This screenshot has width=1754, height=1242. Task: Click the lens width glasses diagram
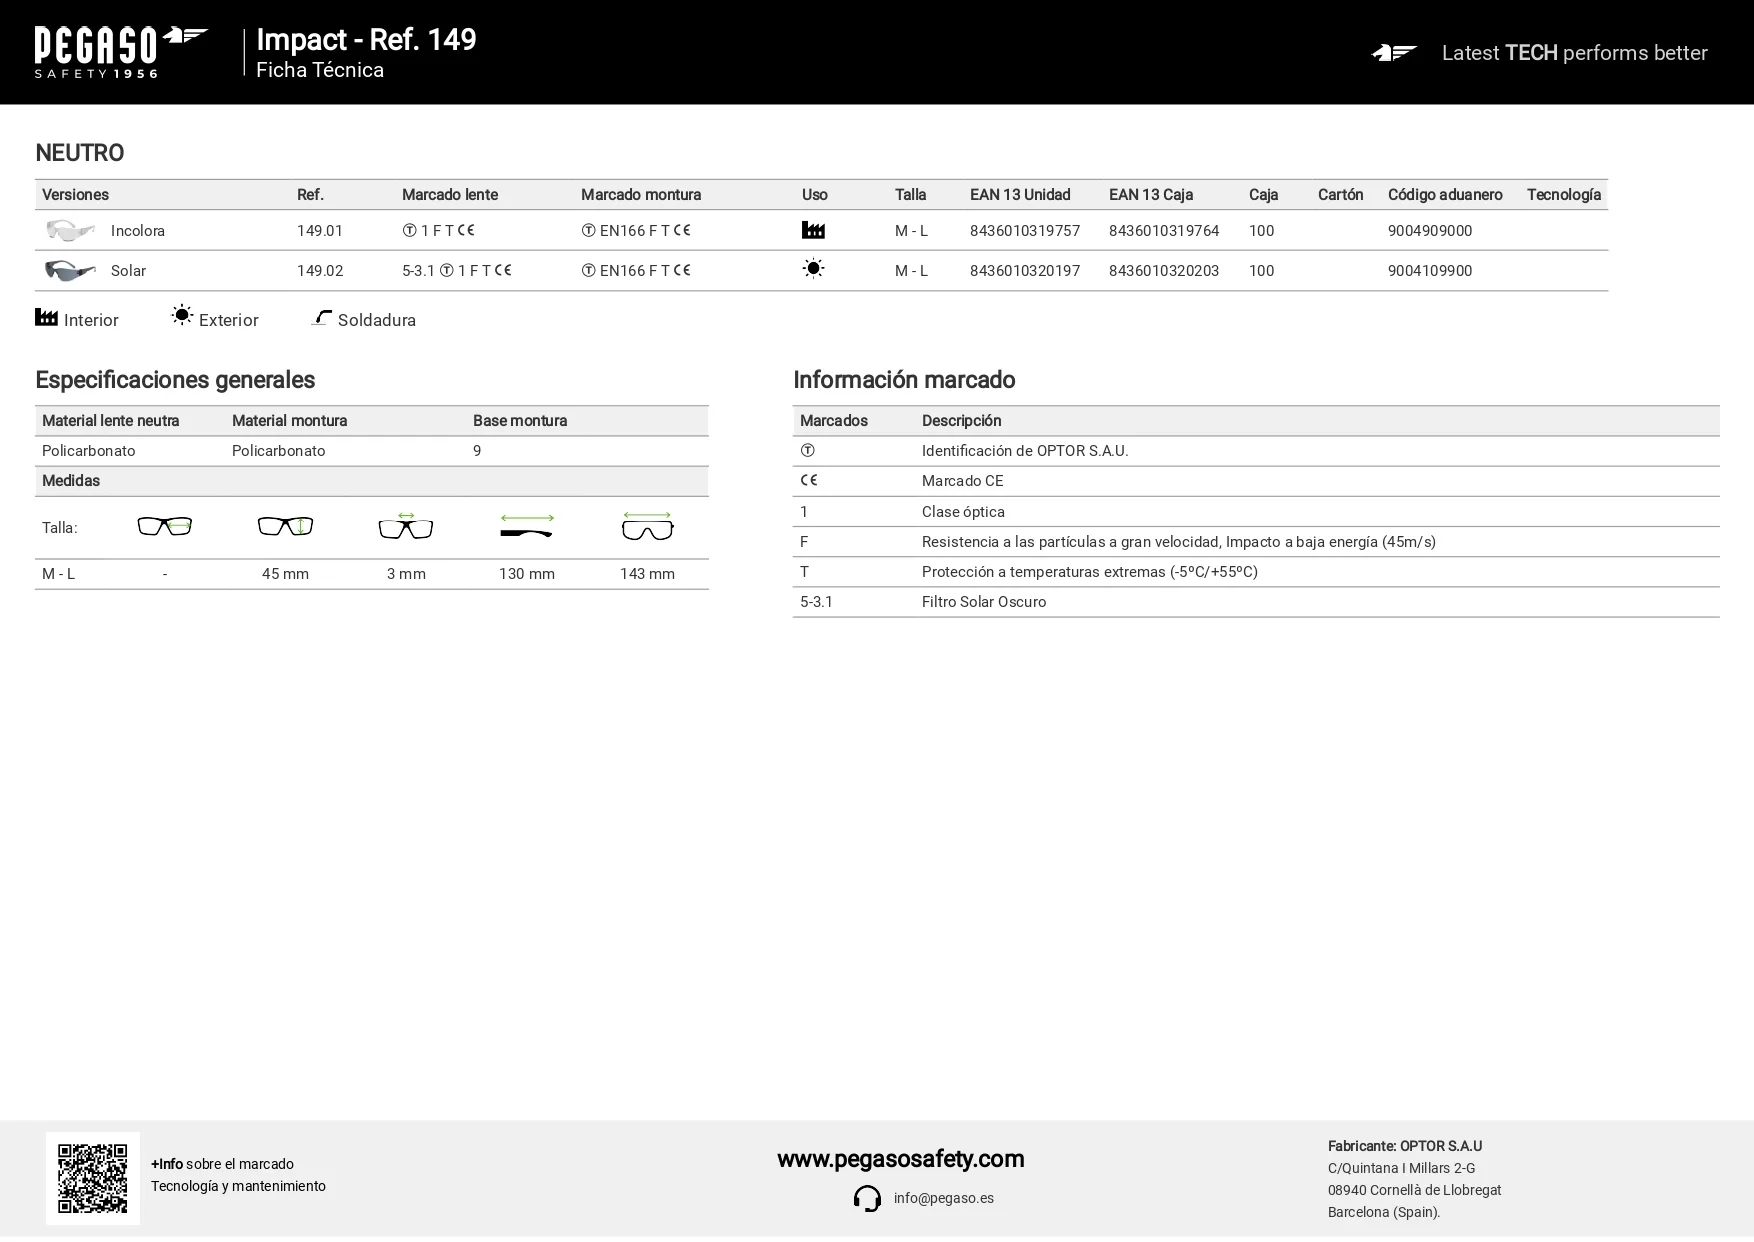[x=164, y=526]
